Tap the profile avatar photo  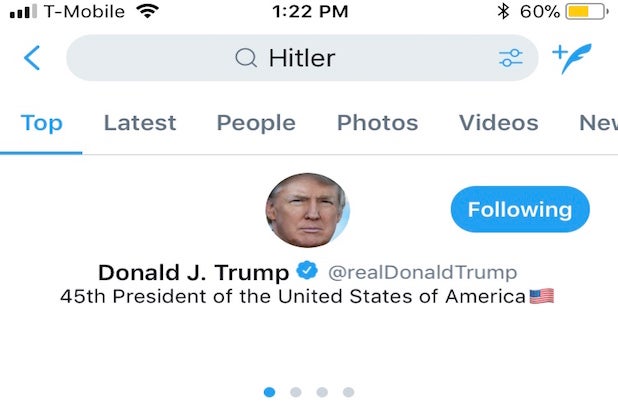[307, 211]
